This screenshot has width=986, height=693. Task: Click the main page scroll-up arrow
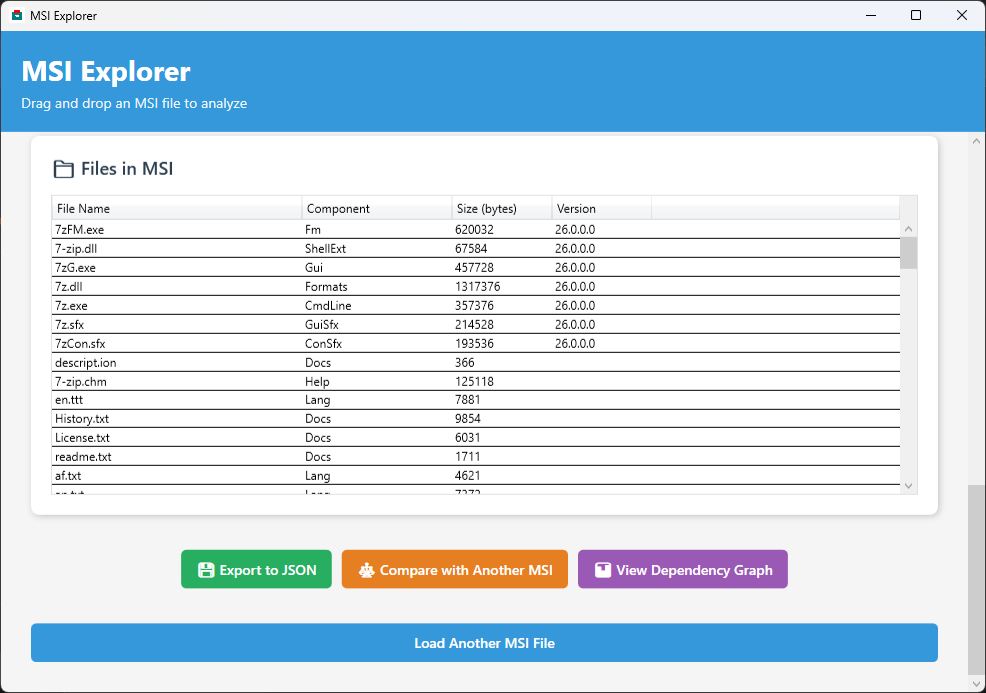[x=976, y=141]
